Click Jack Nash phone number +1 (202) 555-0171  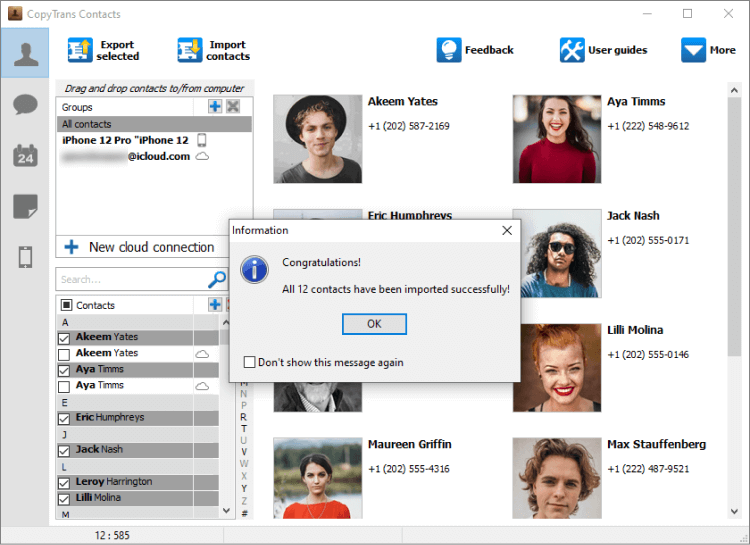tap(648, 240)
